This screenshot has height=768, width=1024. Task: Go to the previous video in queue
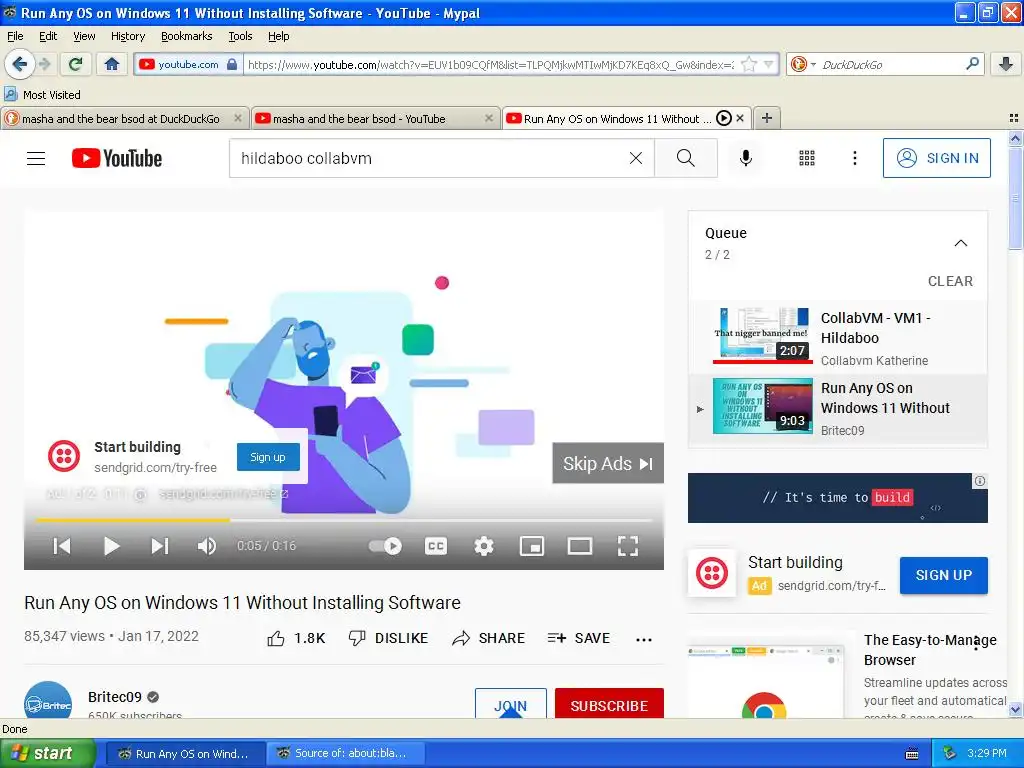click(x=61, y=546)
